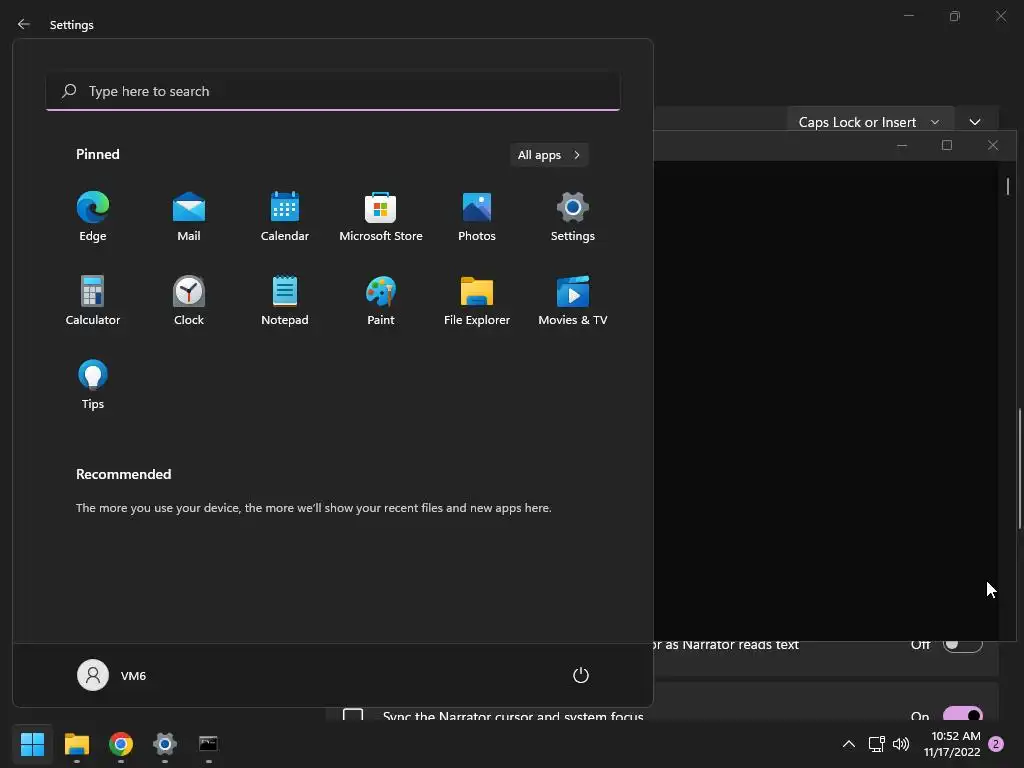This screenshot has width=1024, height=768.
Task: Open Notepad from pinned apps
Action: pyautogui.click(x=285, y=300)
